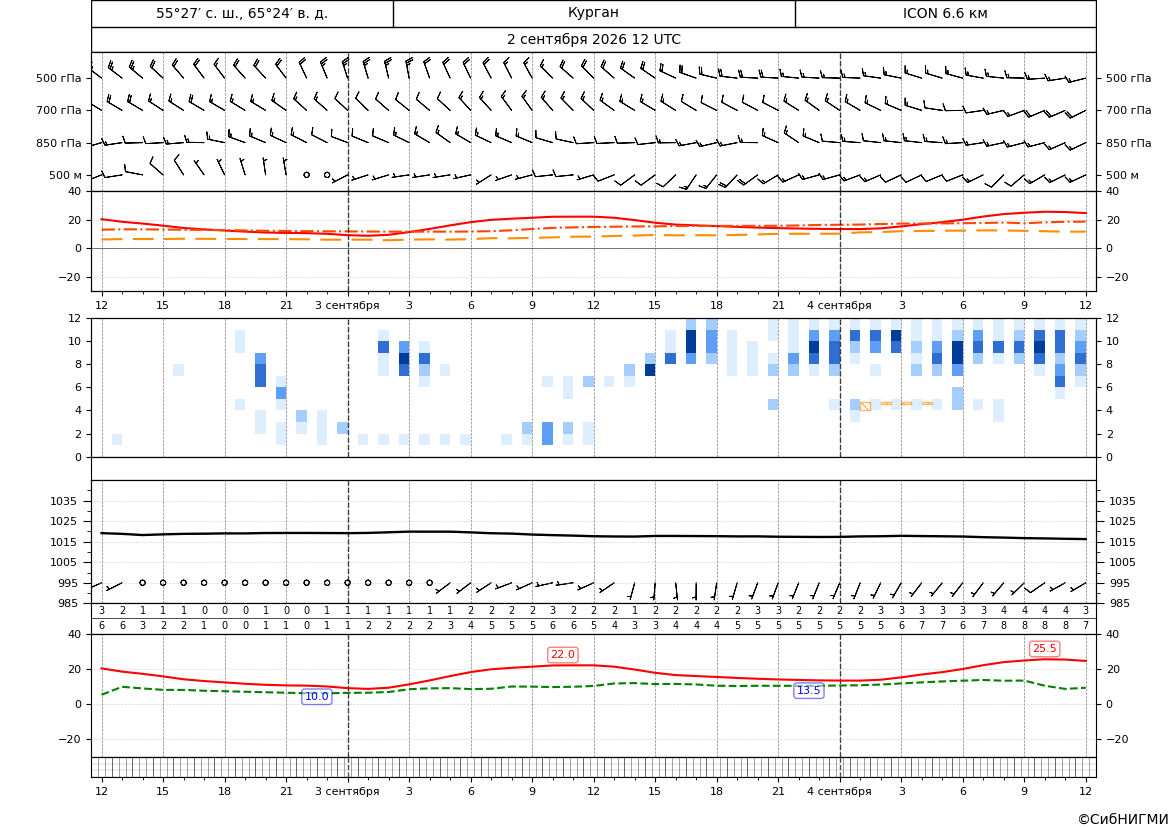Click the 4 сентября label below temperature panel

tap(839, 305)
